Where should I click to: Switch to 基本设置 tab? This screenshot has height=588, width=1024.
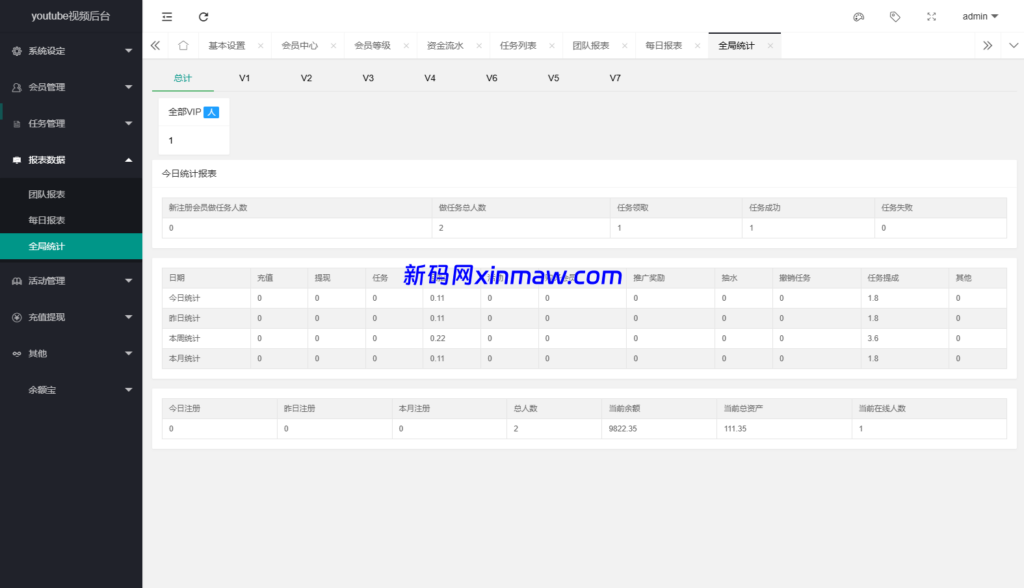(x=227, y=46)
